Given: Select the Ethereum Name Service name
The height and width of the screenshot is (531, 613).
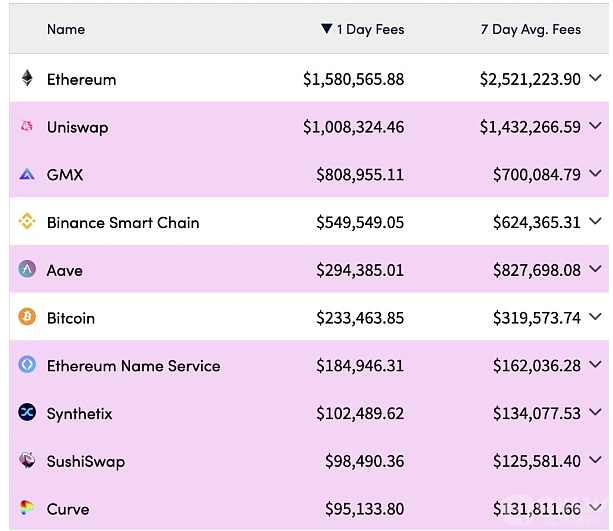Looking at the screenshot, I should coord(134,366).
